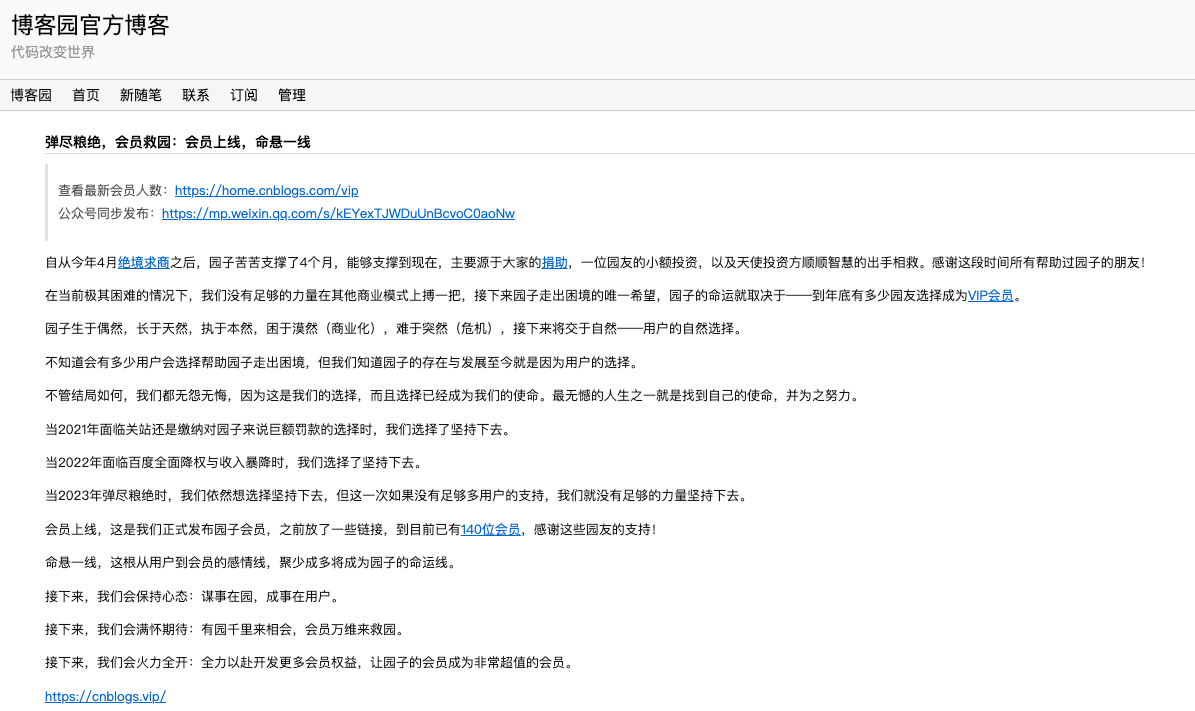Open the post title 弹尽粮绝，会员救园
Viewport: 1195px width, 711px height.
click(178, 143)
